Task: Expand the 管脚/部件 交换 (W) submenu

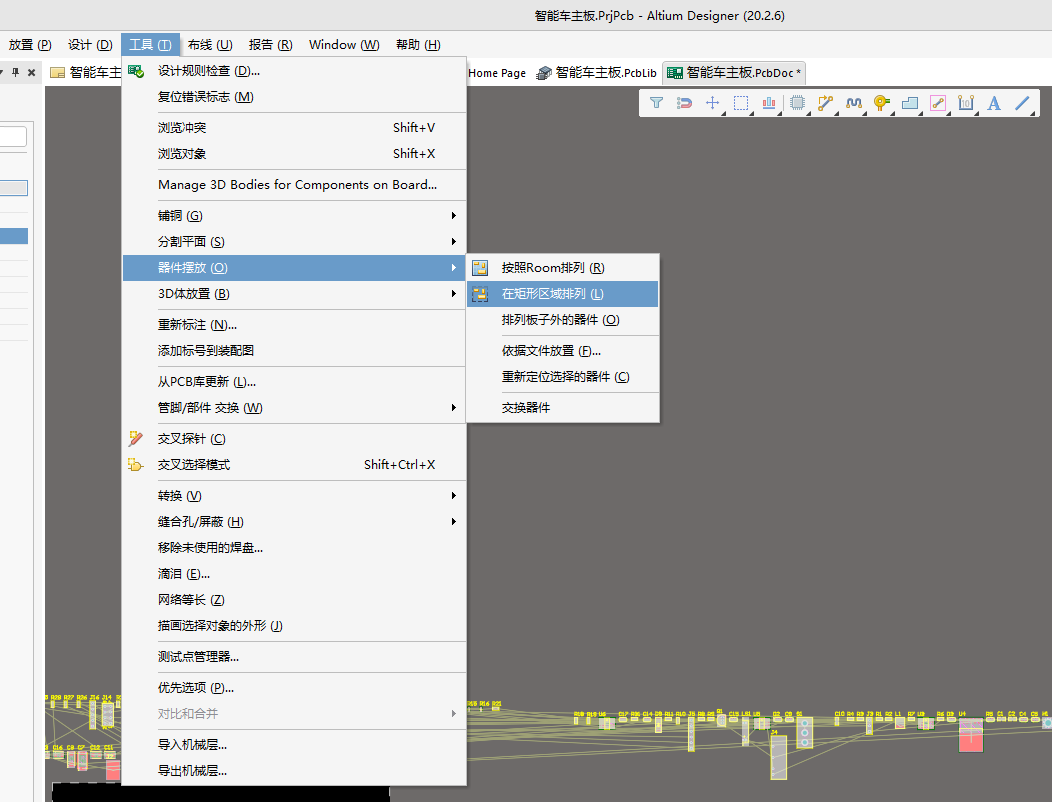Action: click(294, 408)
